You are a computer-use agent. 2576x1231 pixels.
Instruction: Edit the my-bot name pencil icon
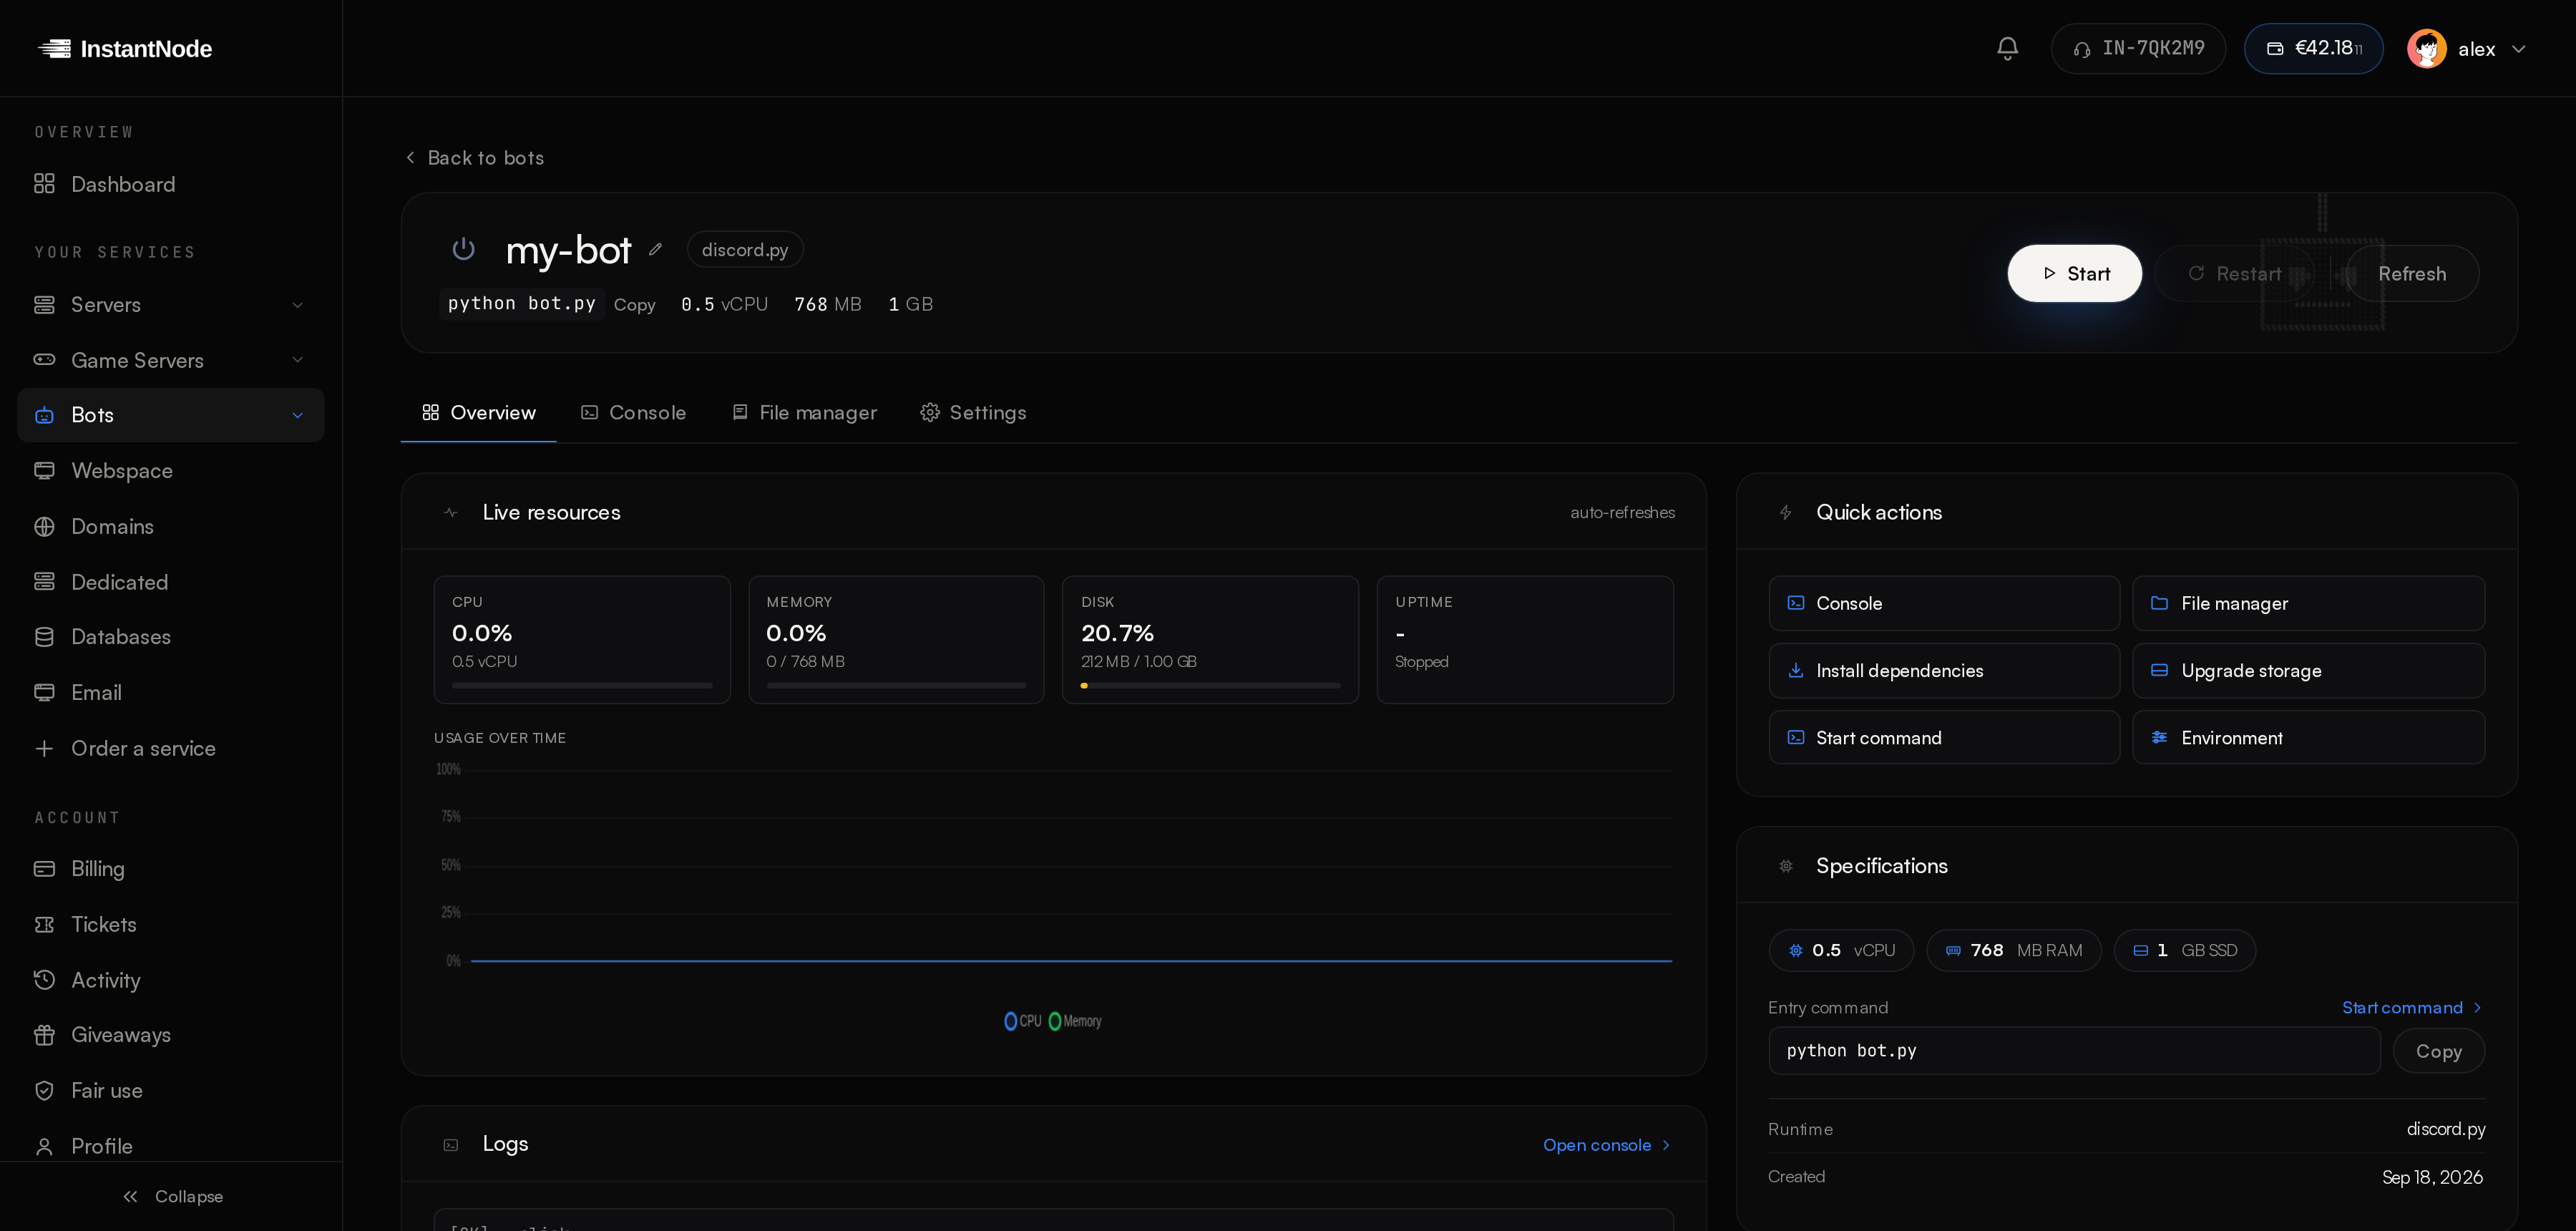(x=655, y=250)
